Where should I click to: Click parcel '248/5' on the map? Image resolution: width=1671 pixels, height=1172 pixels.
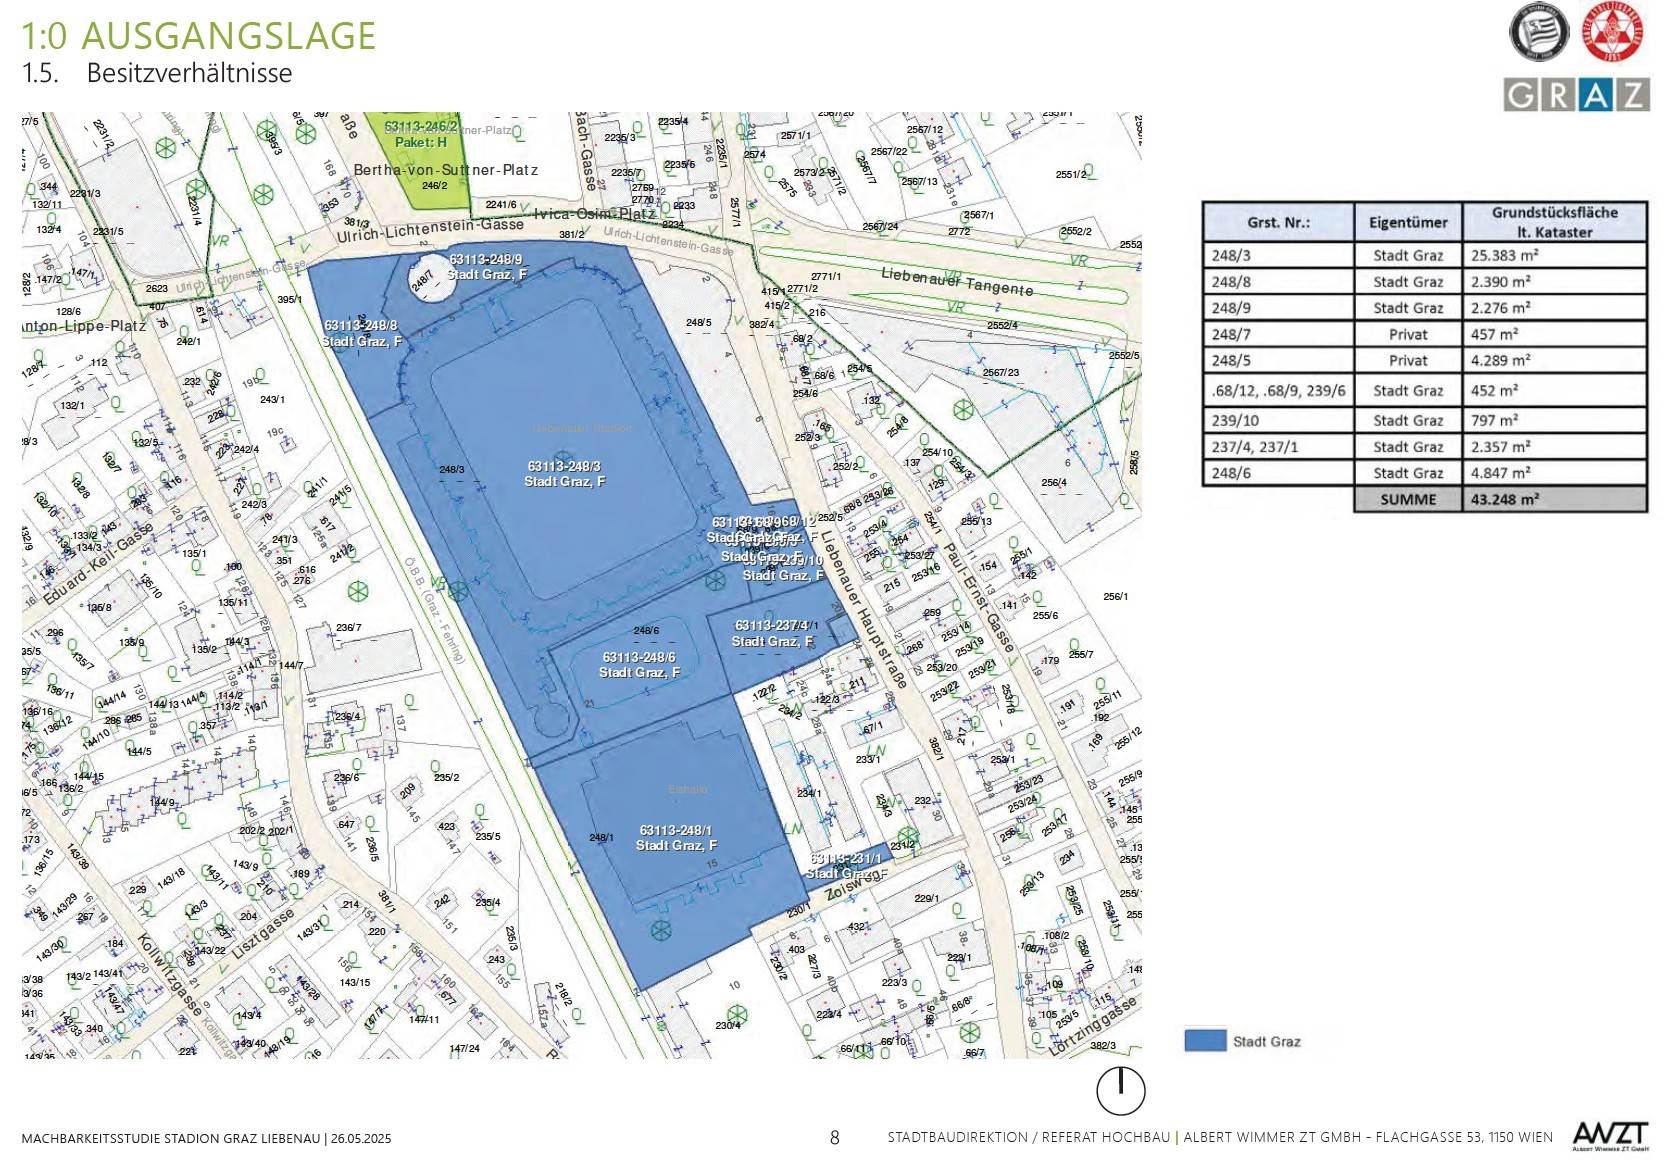[699, 322]
